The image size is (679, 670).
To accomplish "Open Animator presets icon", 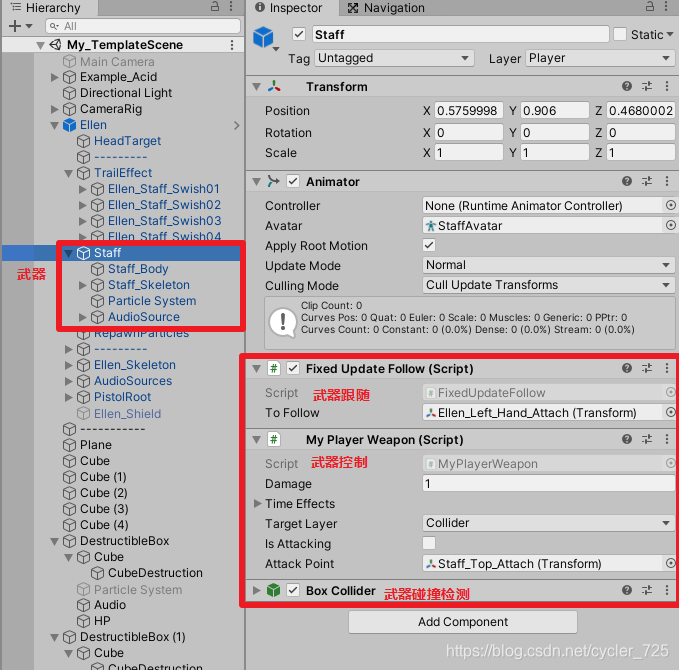I will [647, 181].
